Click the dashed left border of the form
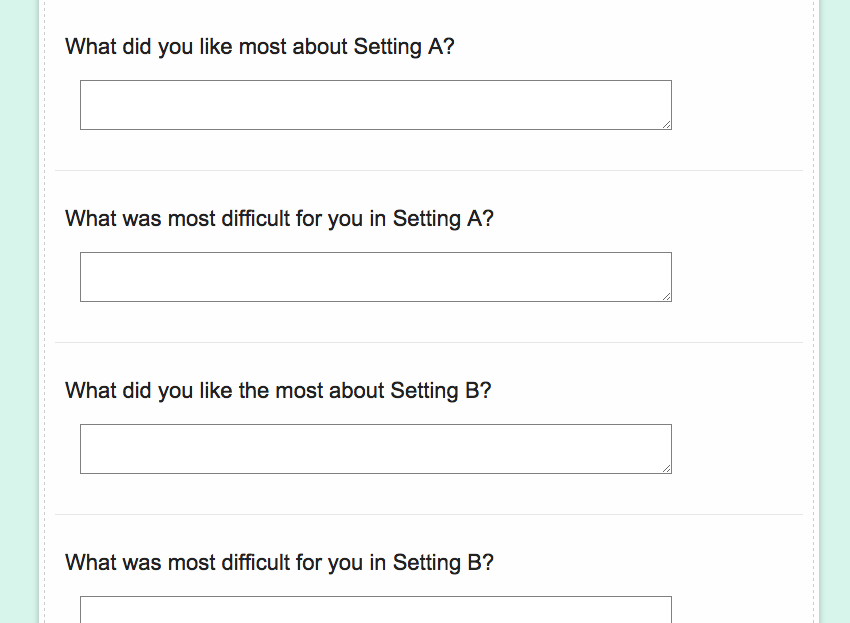 pyautogui.click(x=45, y=300)
